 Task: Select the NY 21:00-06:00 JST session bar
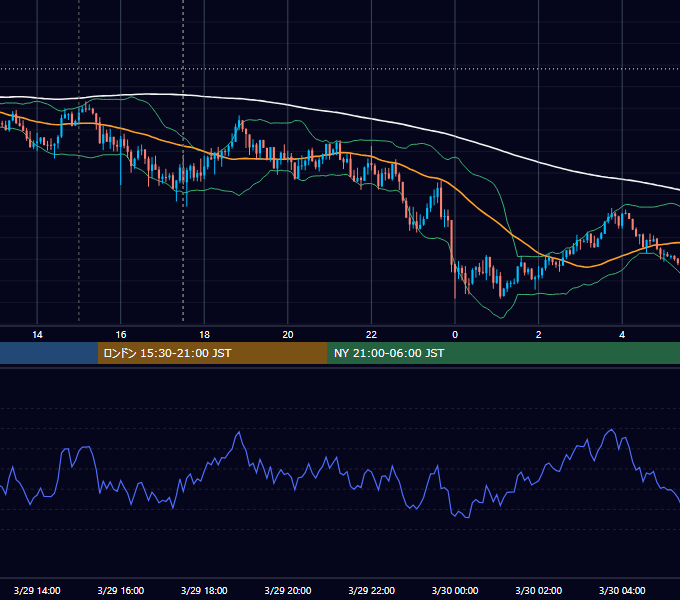pyautogui.click(x=503, y=353)
